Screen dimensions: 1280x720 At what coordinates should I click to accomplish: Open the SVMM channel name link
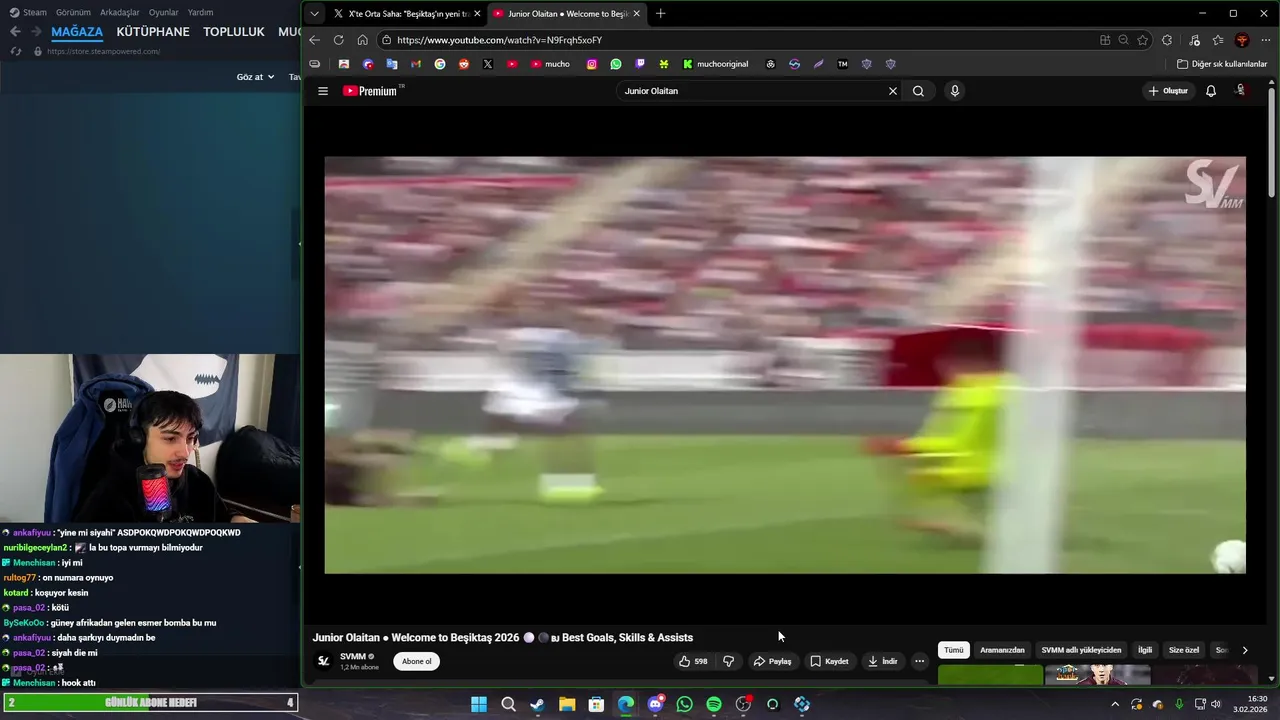(x=352, y=656)
